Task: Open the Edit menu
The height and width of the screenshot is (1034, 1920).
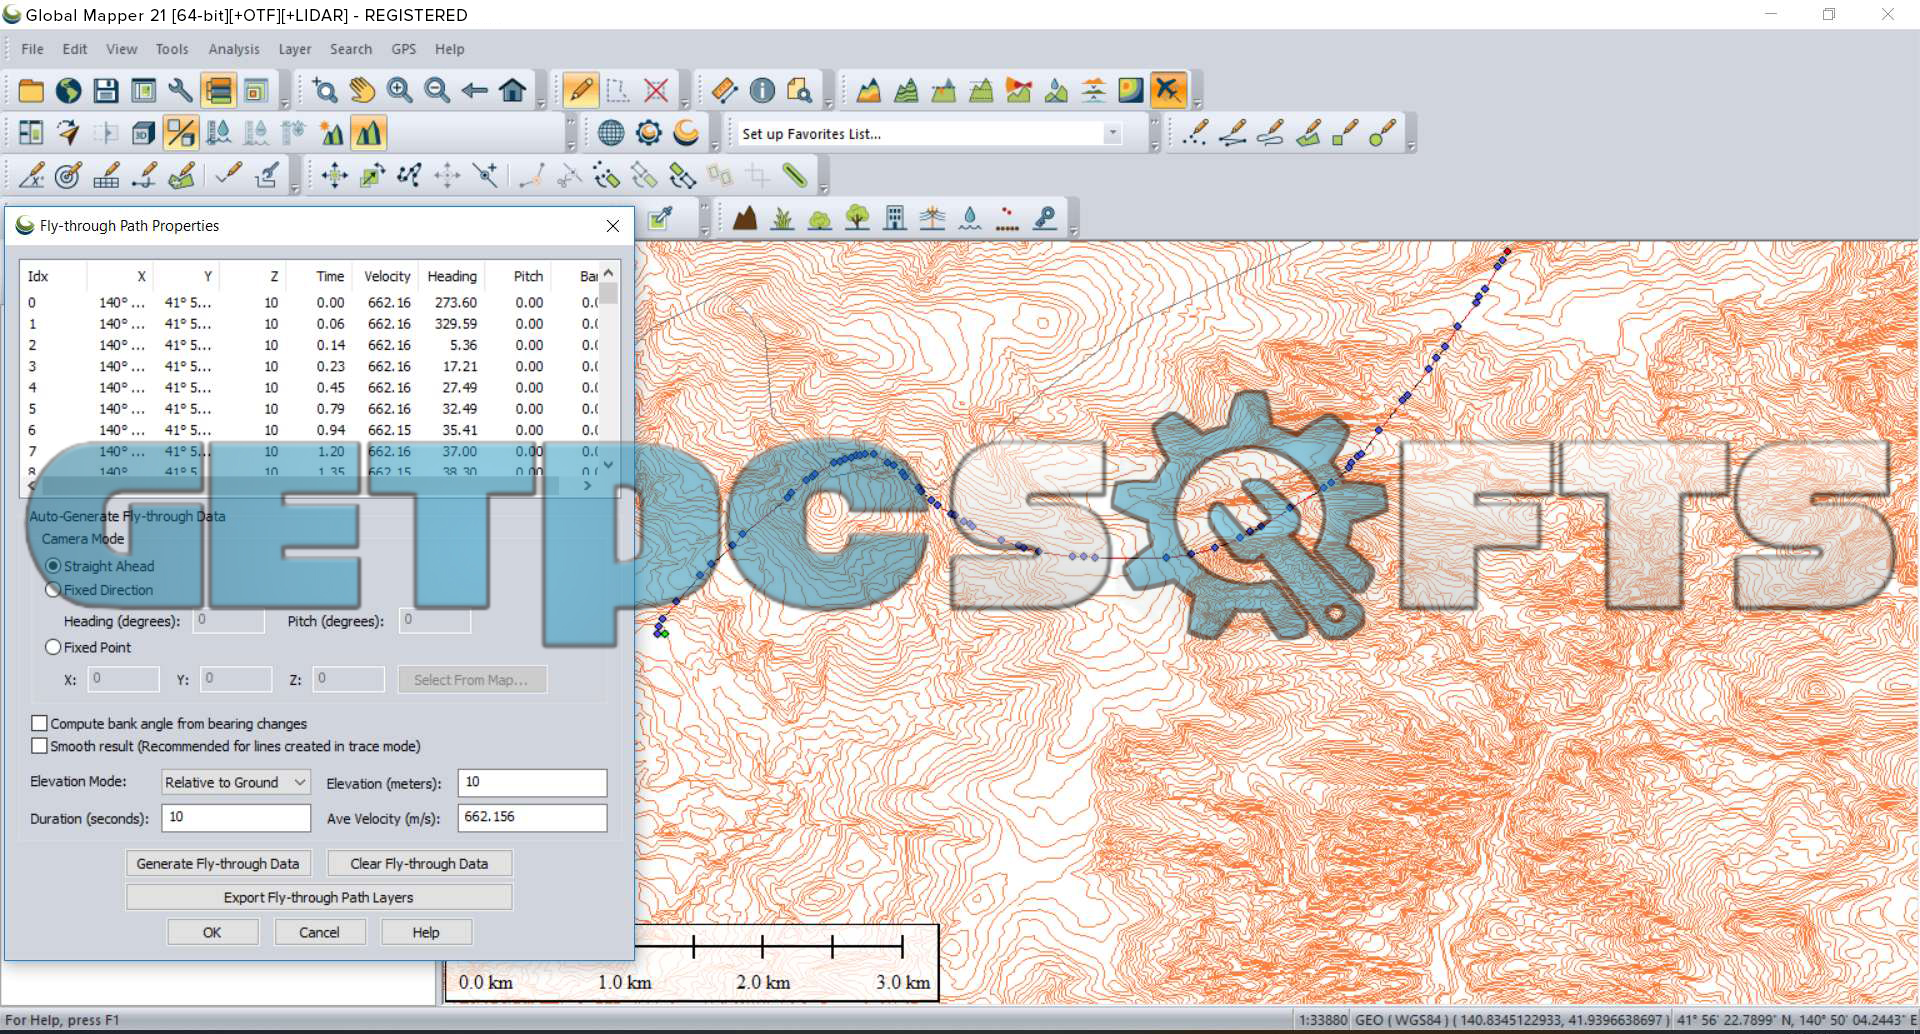Action: [74, 49]
